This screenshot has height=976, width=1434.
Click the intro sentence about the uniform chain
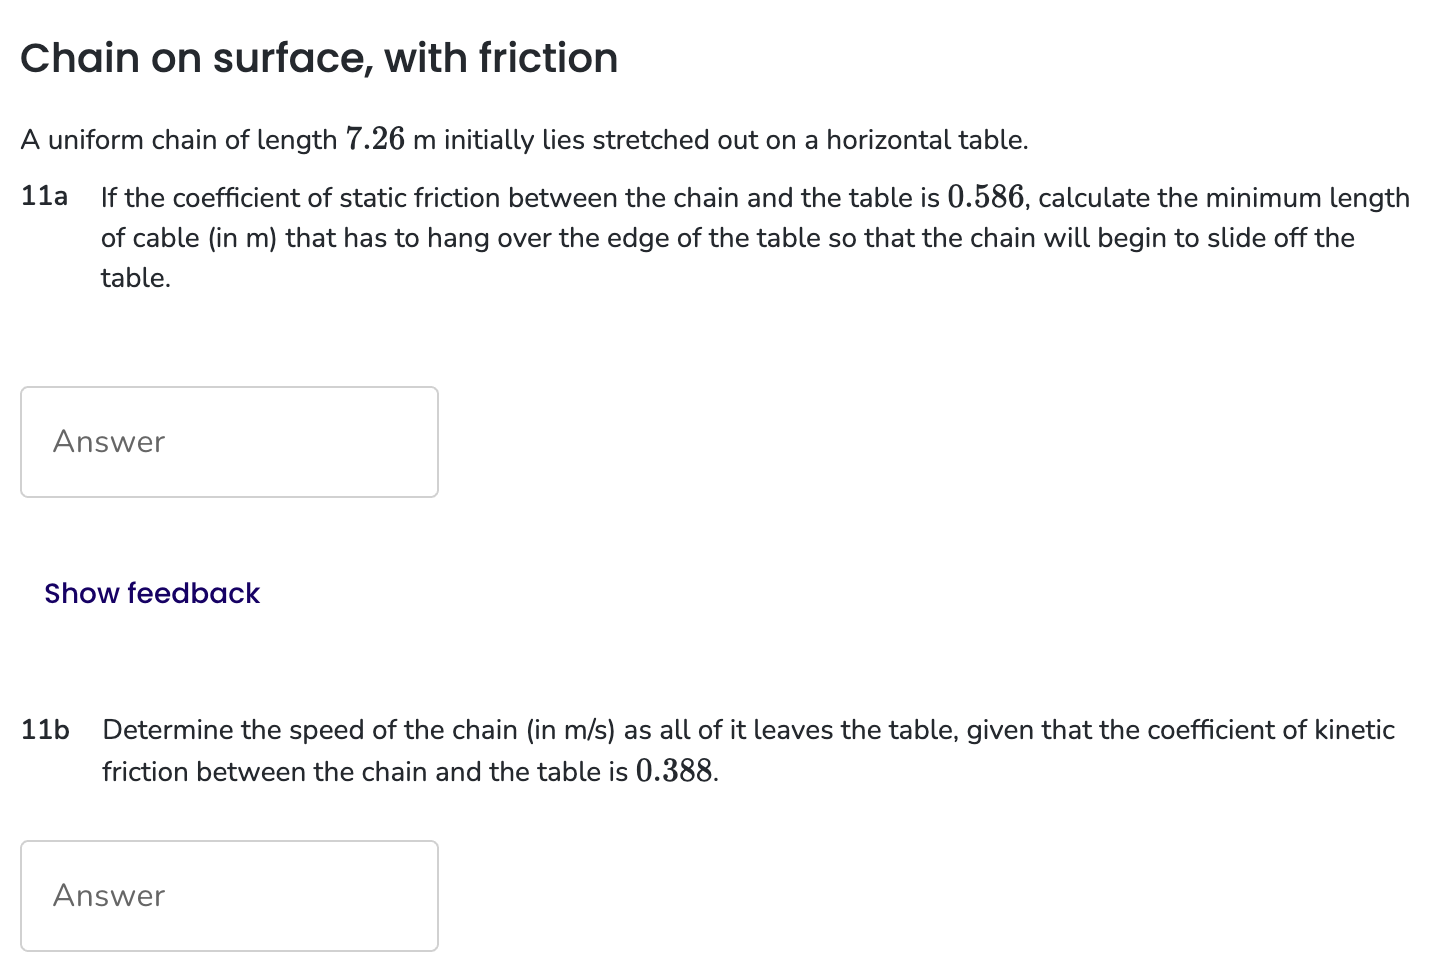tap(524, 139)
